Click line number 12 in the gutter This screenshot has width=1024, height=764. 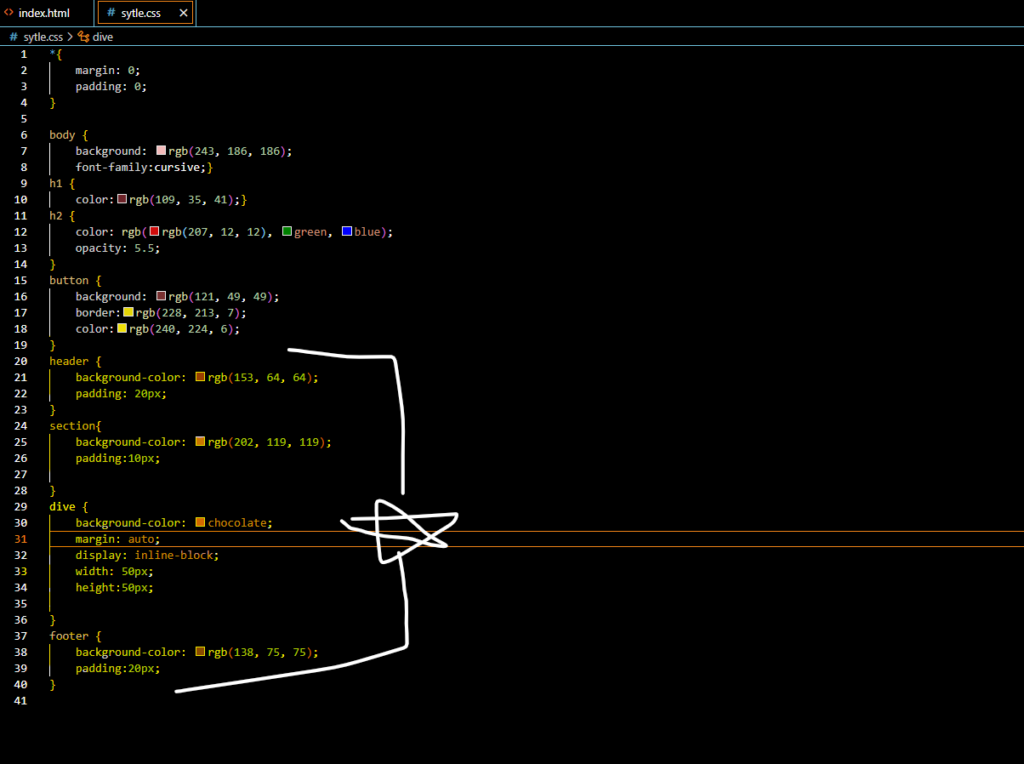tap(23, 232)
